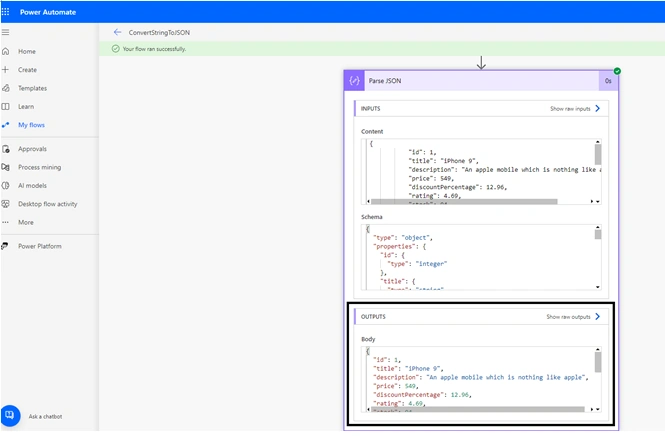Viewport: 665px width, 436px height.
Task: Open Templates in the sidebar
Action: coord(32,88)
